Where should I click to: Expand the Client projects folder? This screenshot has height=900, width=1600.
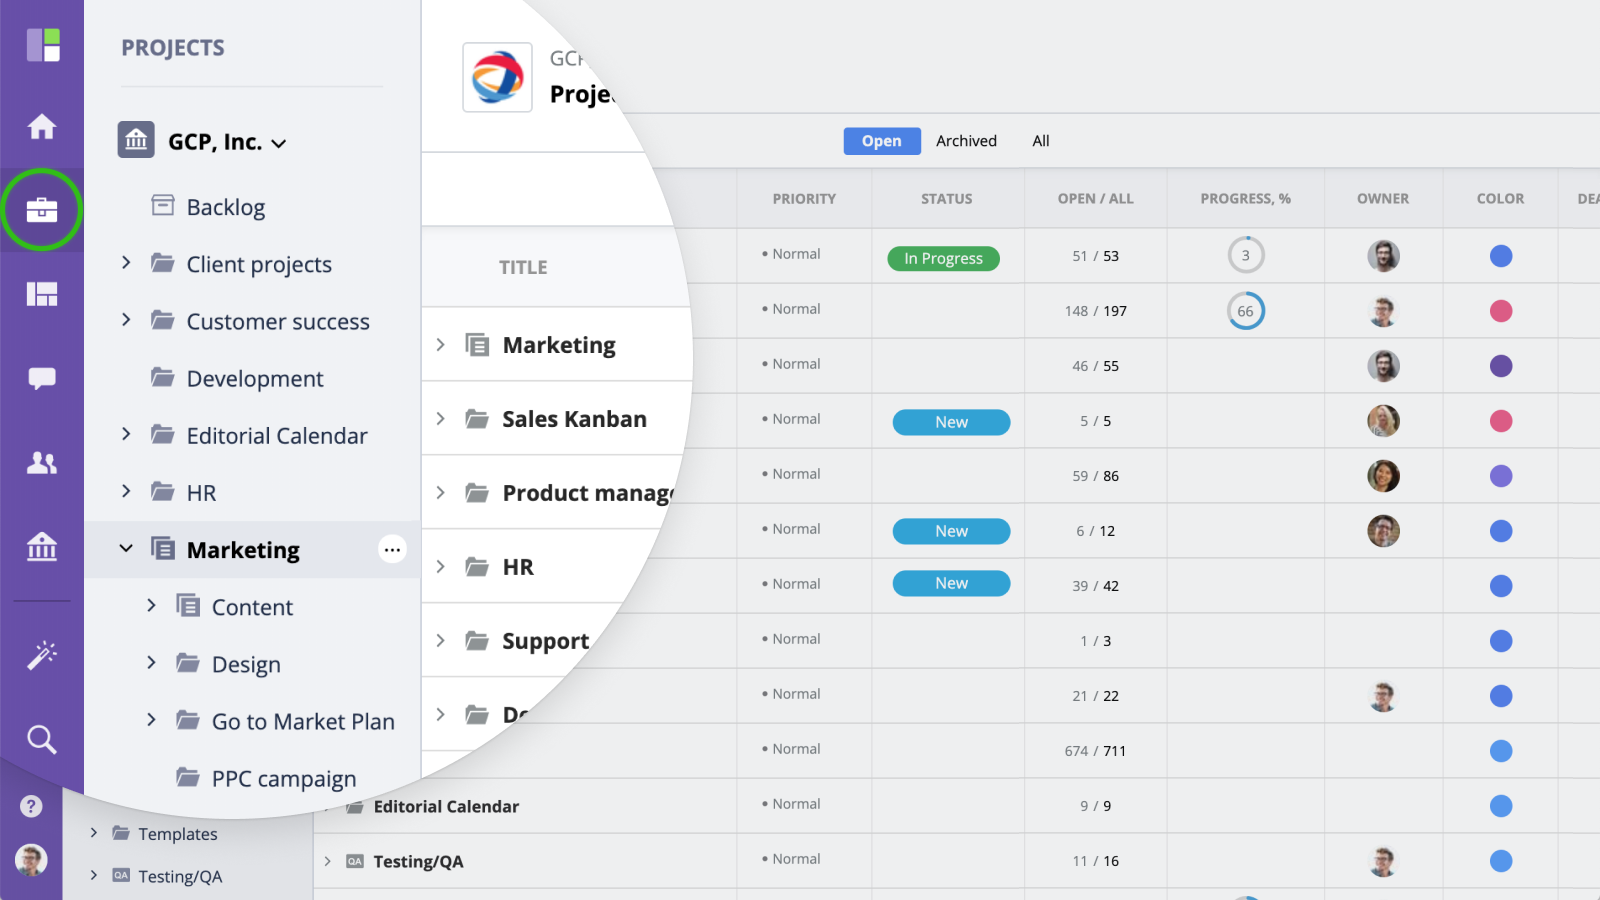(x=126, y=263)
